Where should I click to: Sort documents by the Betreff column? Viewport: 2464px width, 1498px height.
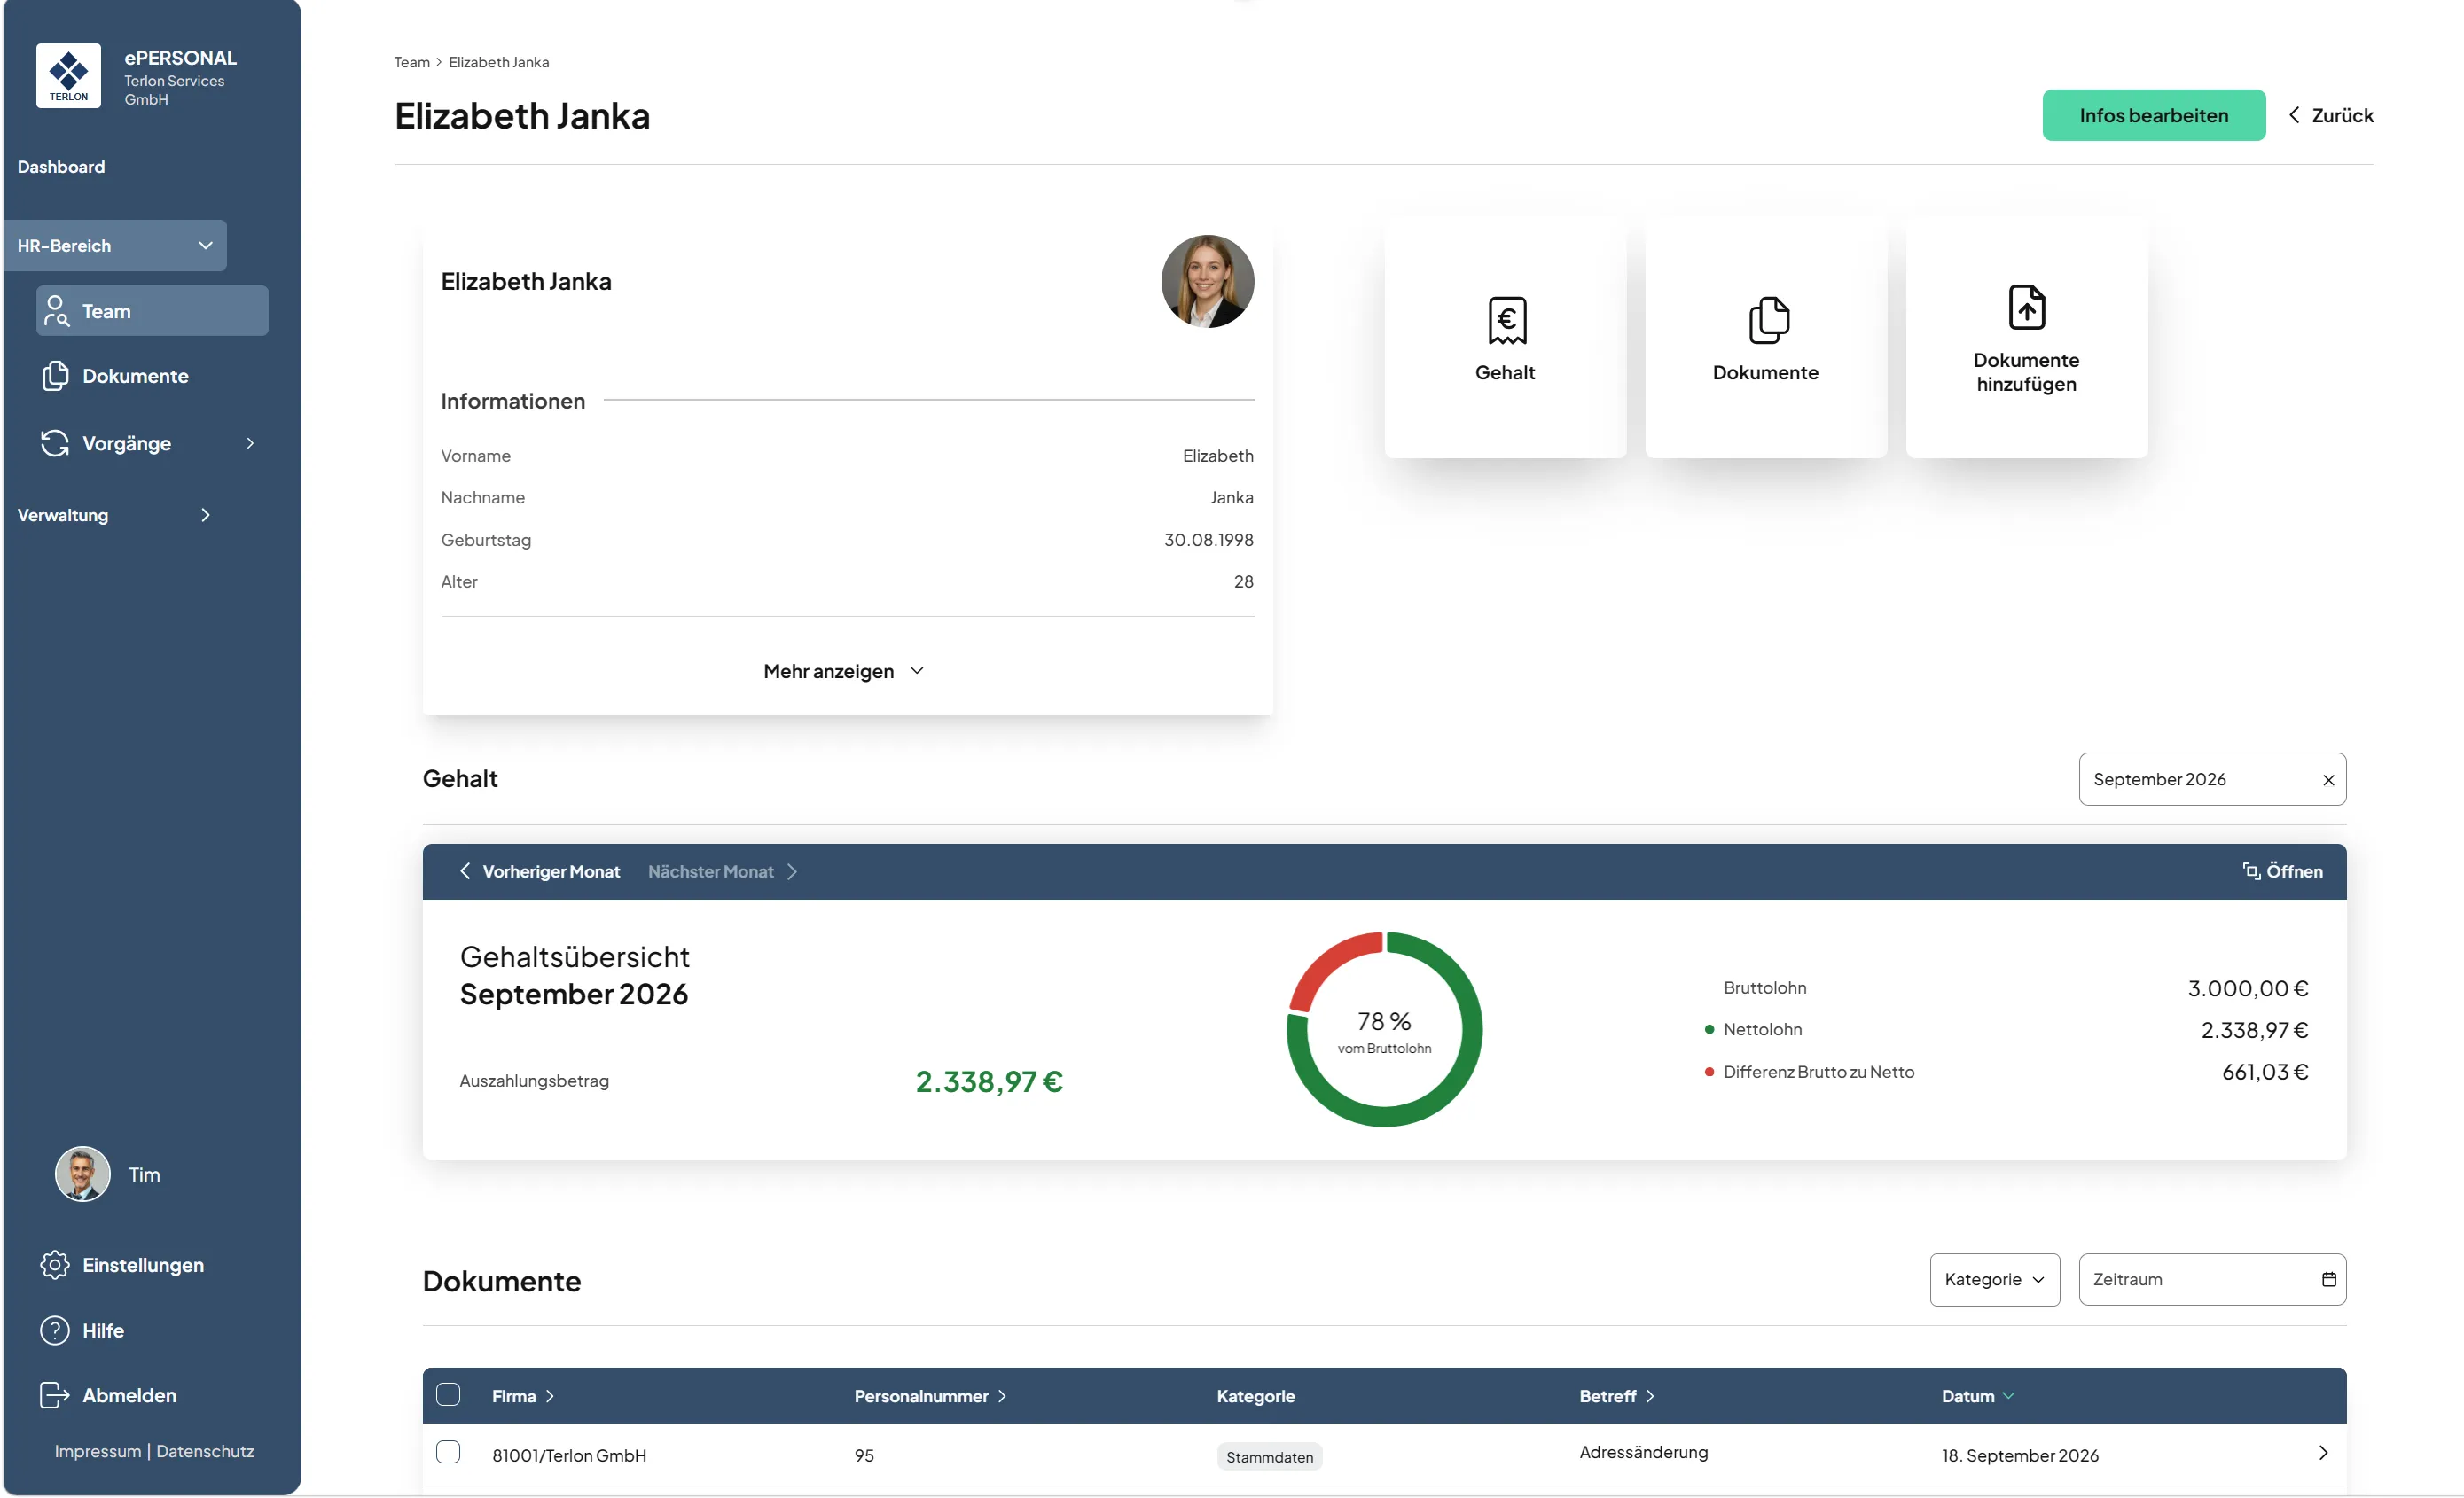pos(1617,1396)
